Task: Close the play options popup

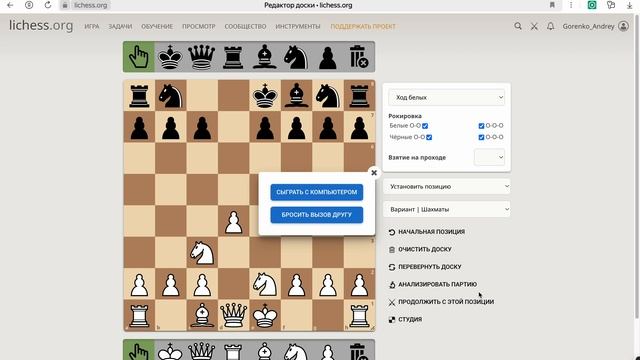Action: tap(374, 173)
